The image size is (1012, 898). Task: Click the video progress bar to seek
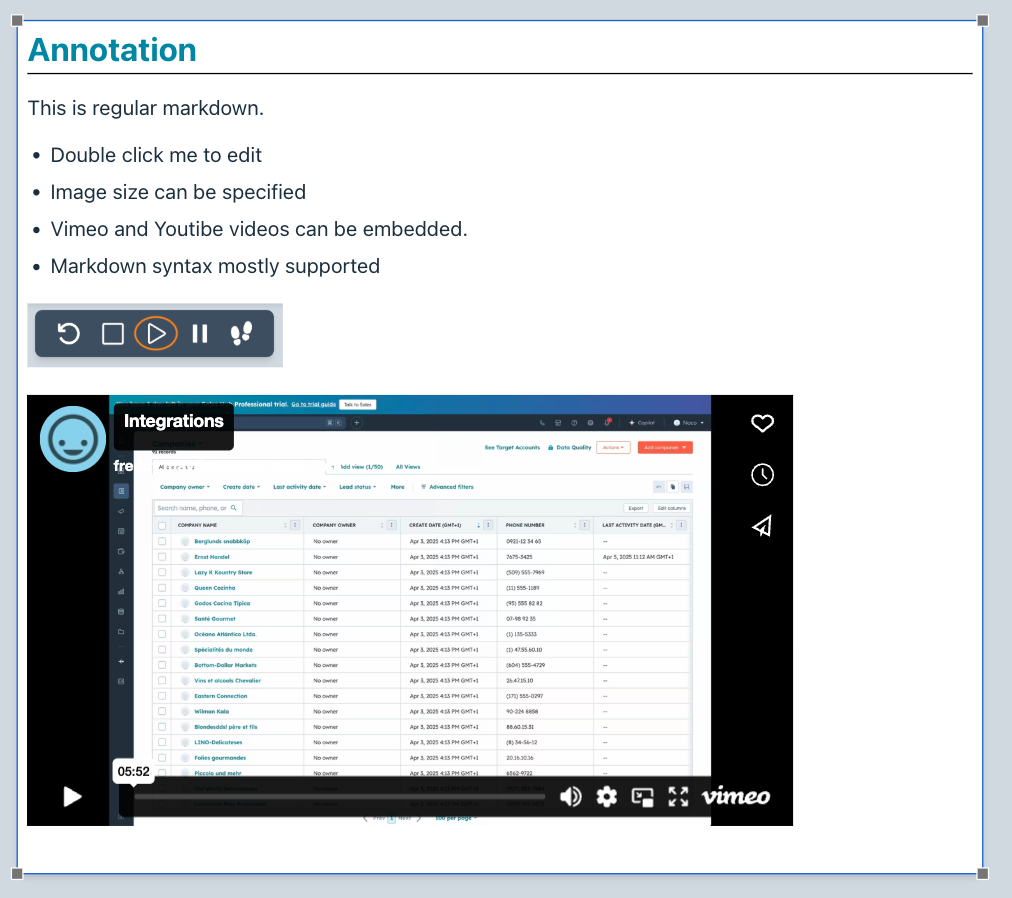340,797
